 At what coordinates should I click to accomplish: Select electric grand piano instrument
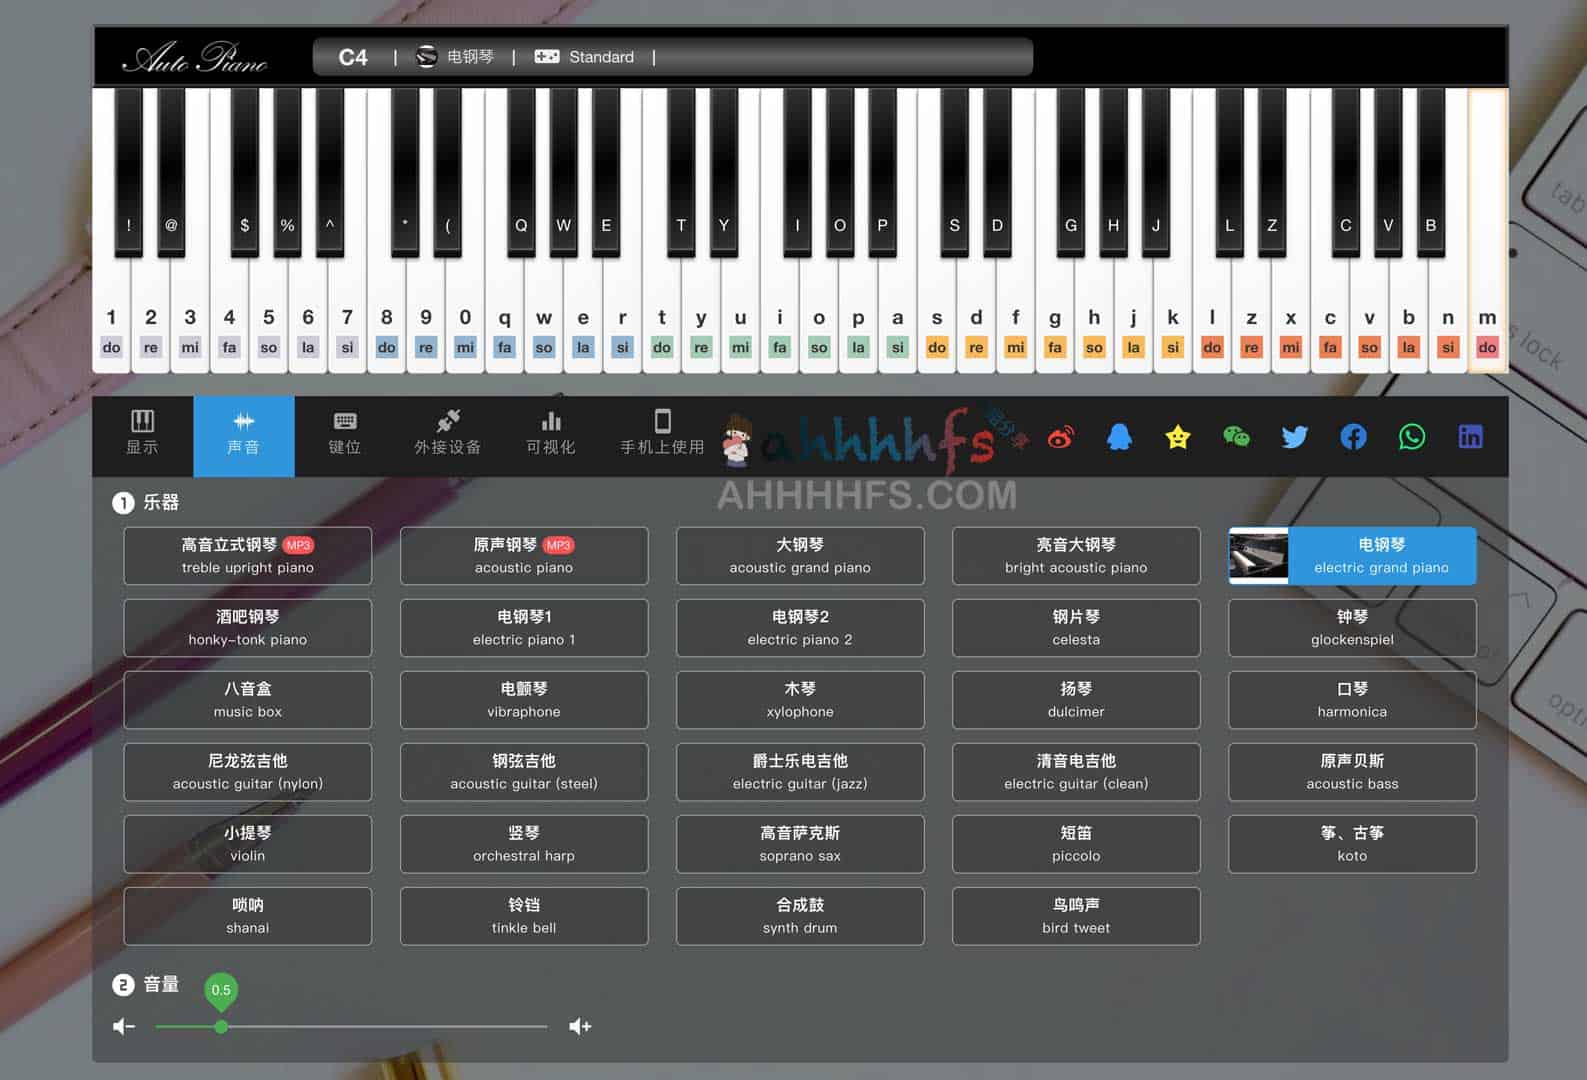pyautogui.click(x=1352, y=556)
